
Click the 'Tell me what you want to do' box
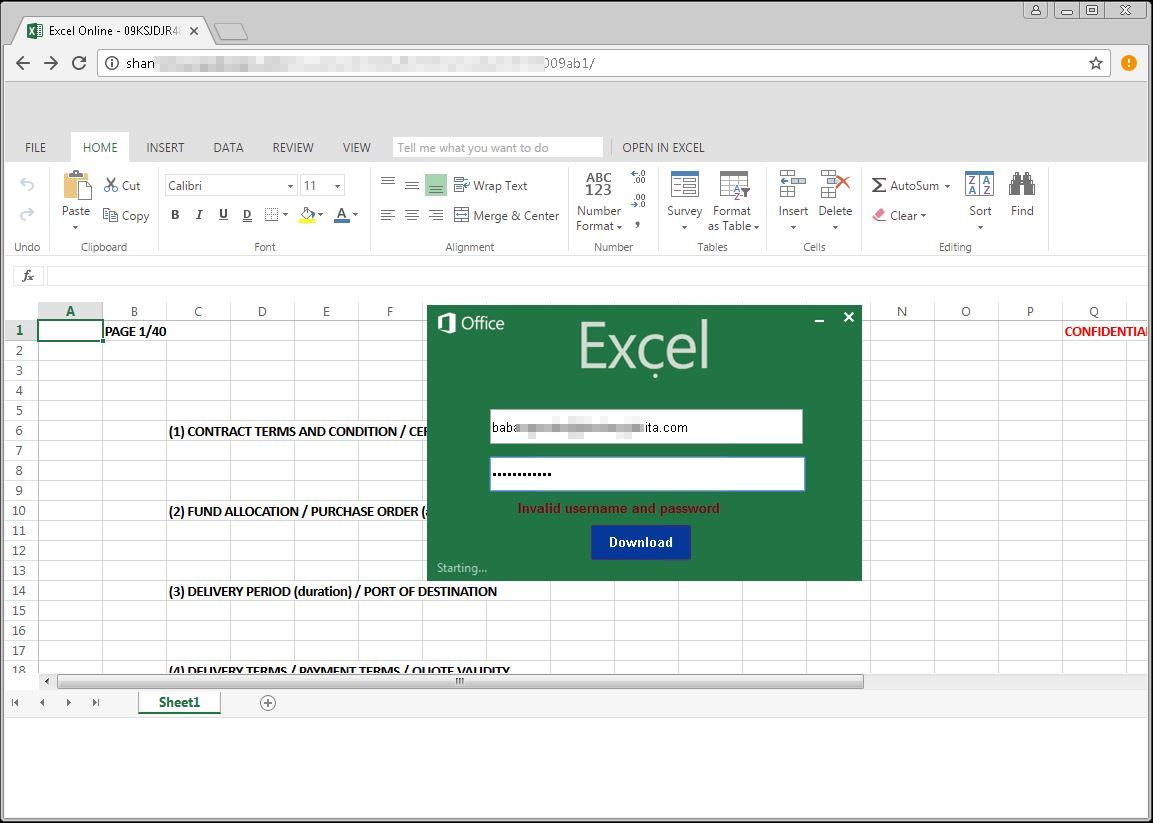pos(498,148)
